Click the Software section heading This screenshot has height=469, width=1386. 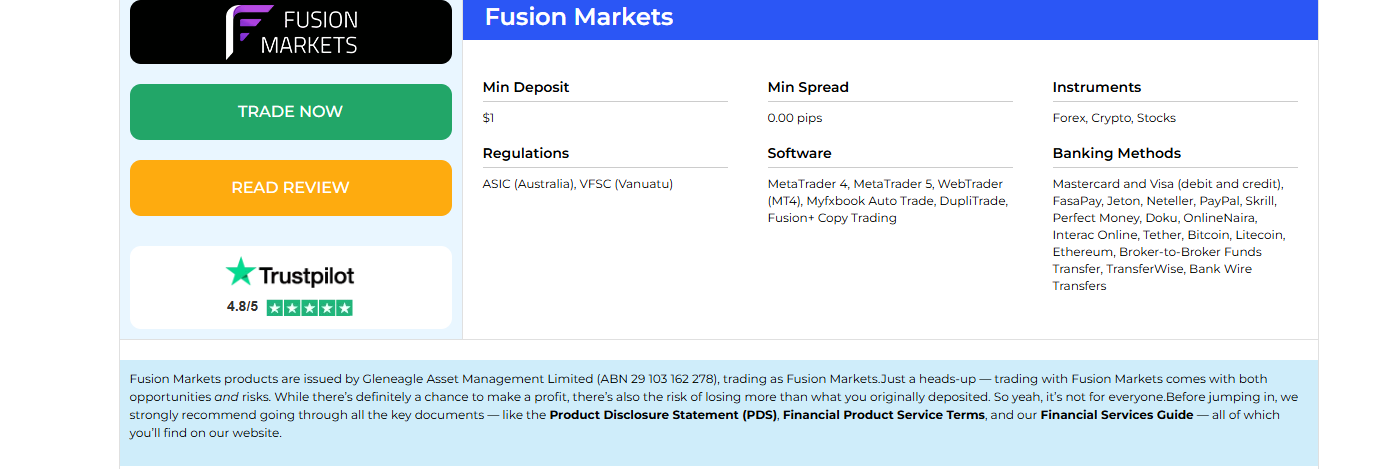800,153
